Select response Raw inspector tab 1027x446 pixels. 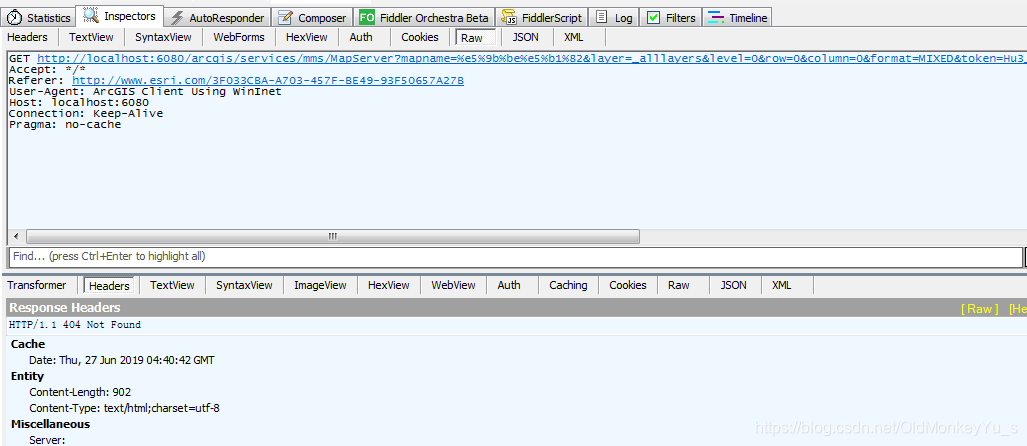(x=679, y=285)
